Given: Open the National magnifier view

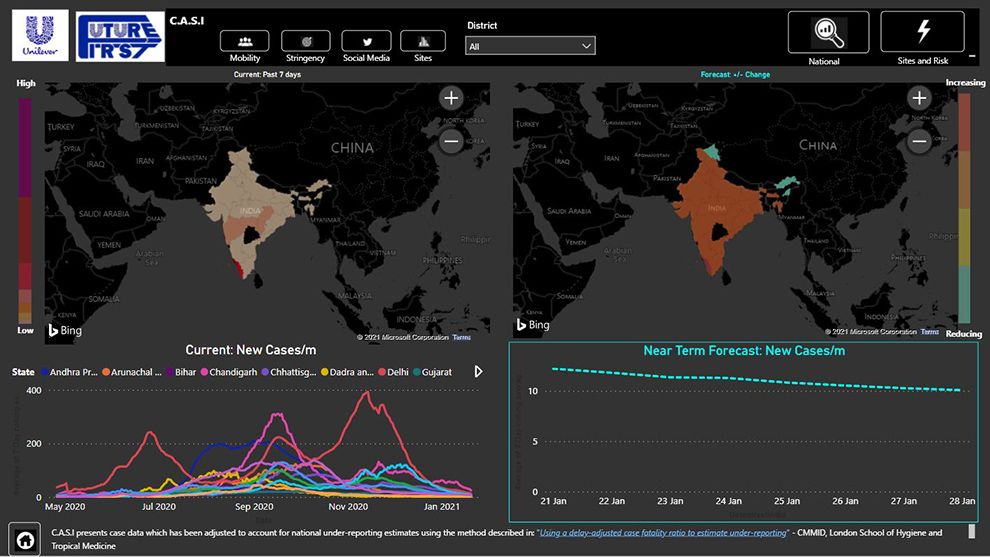Looking at the screenshot, I should (x=828, y=32).
